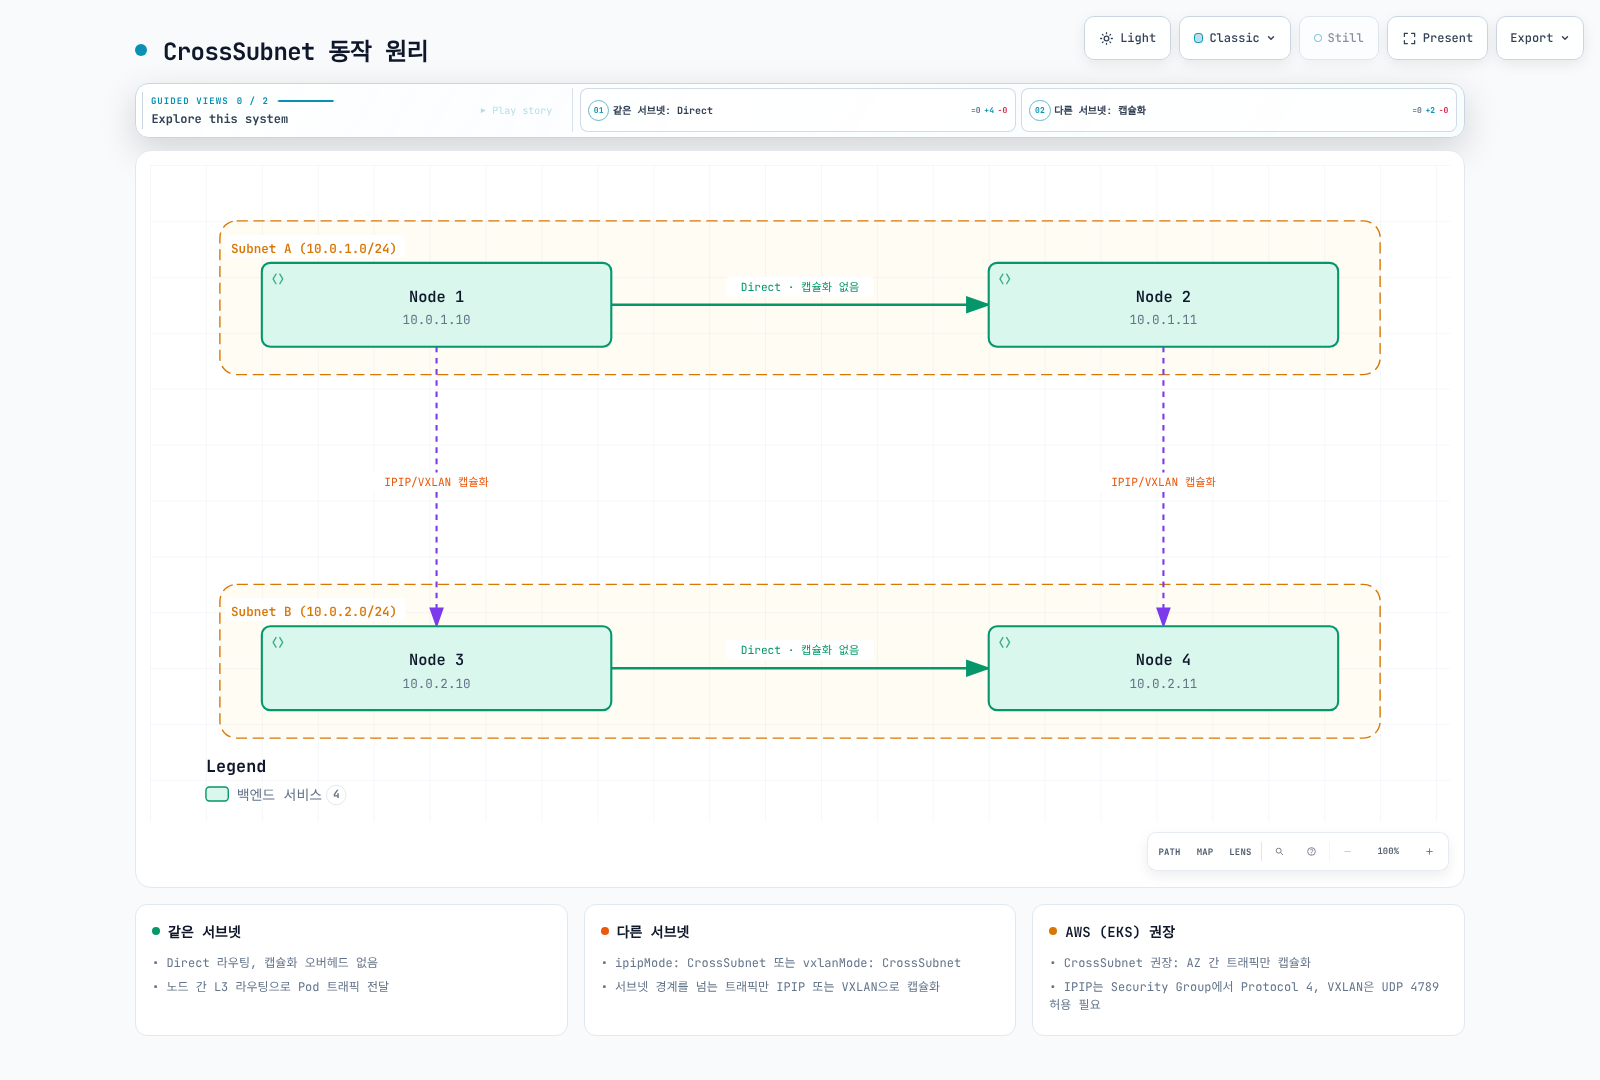Image resolution: width=1600 pixels, height=1080 pixels.
Task: Click the 백엔드 서비스 legend swatch
Action: 217,795
